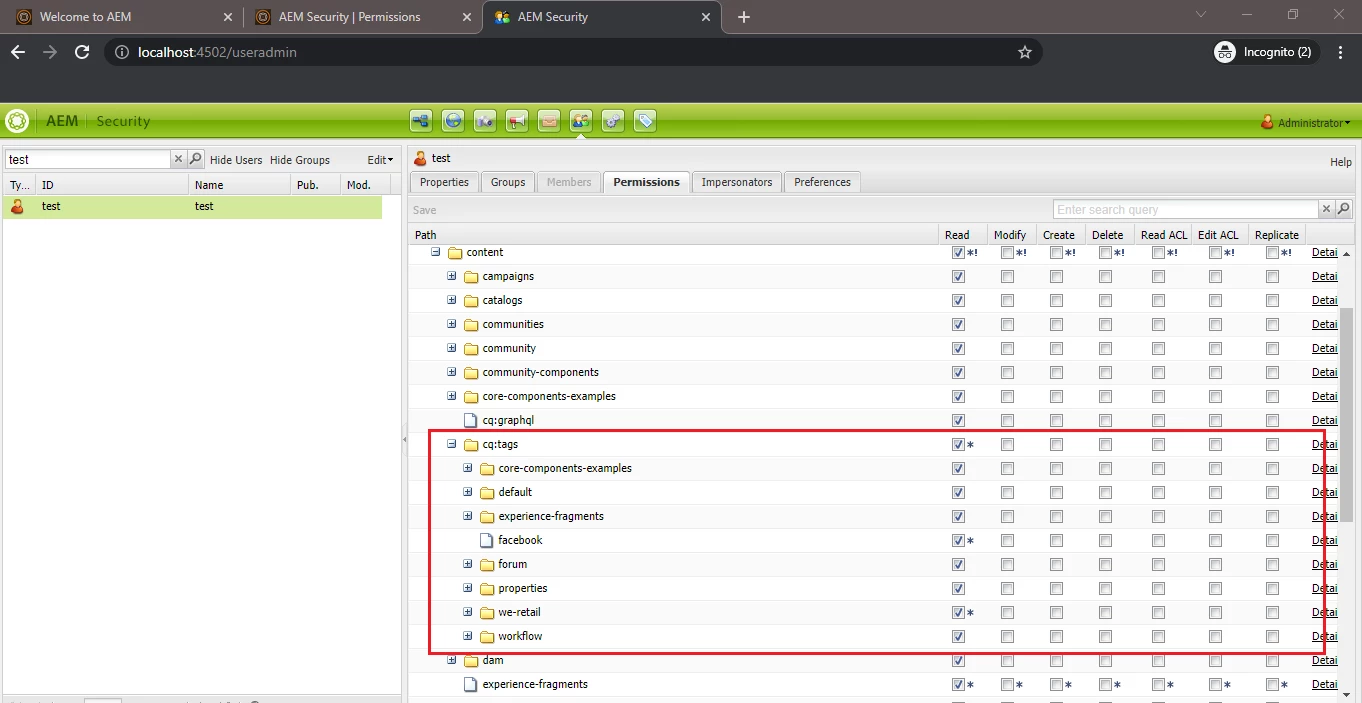This screenshot has width=1362, height=703.
Task: Run the user search magnifier icon
Action: click(196, 159)
